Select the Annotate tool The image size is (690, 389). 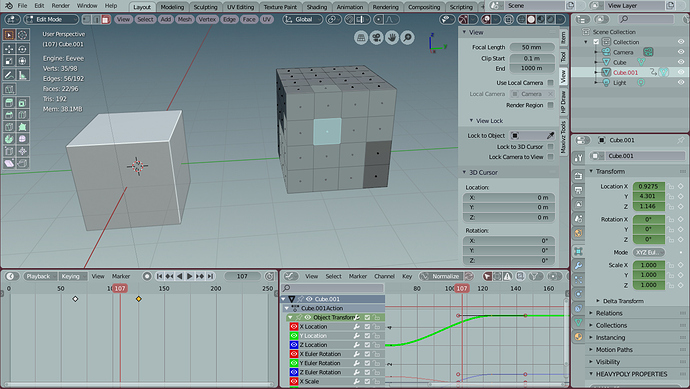pos(9,75)
